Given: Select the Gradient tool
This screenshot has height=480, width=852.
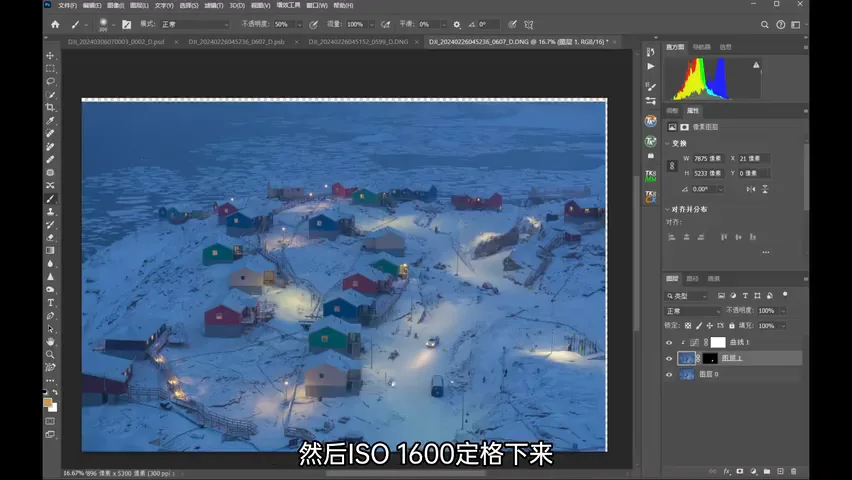Looking at the screenshot, I should point(50,251).
